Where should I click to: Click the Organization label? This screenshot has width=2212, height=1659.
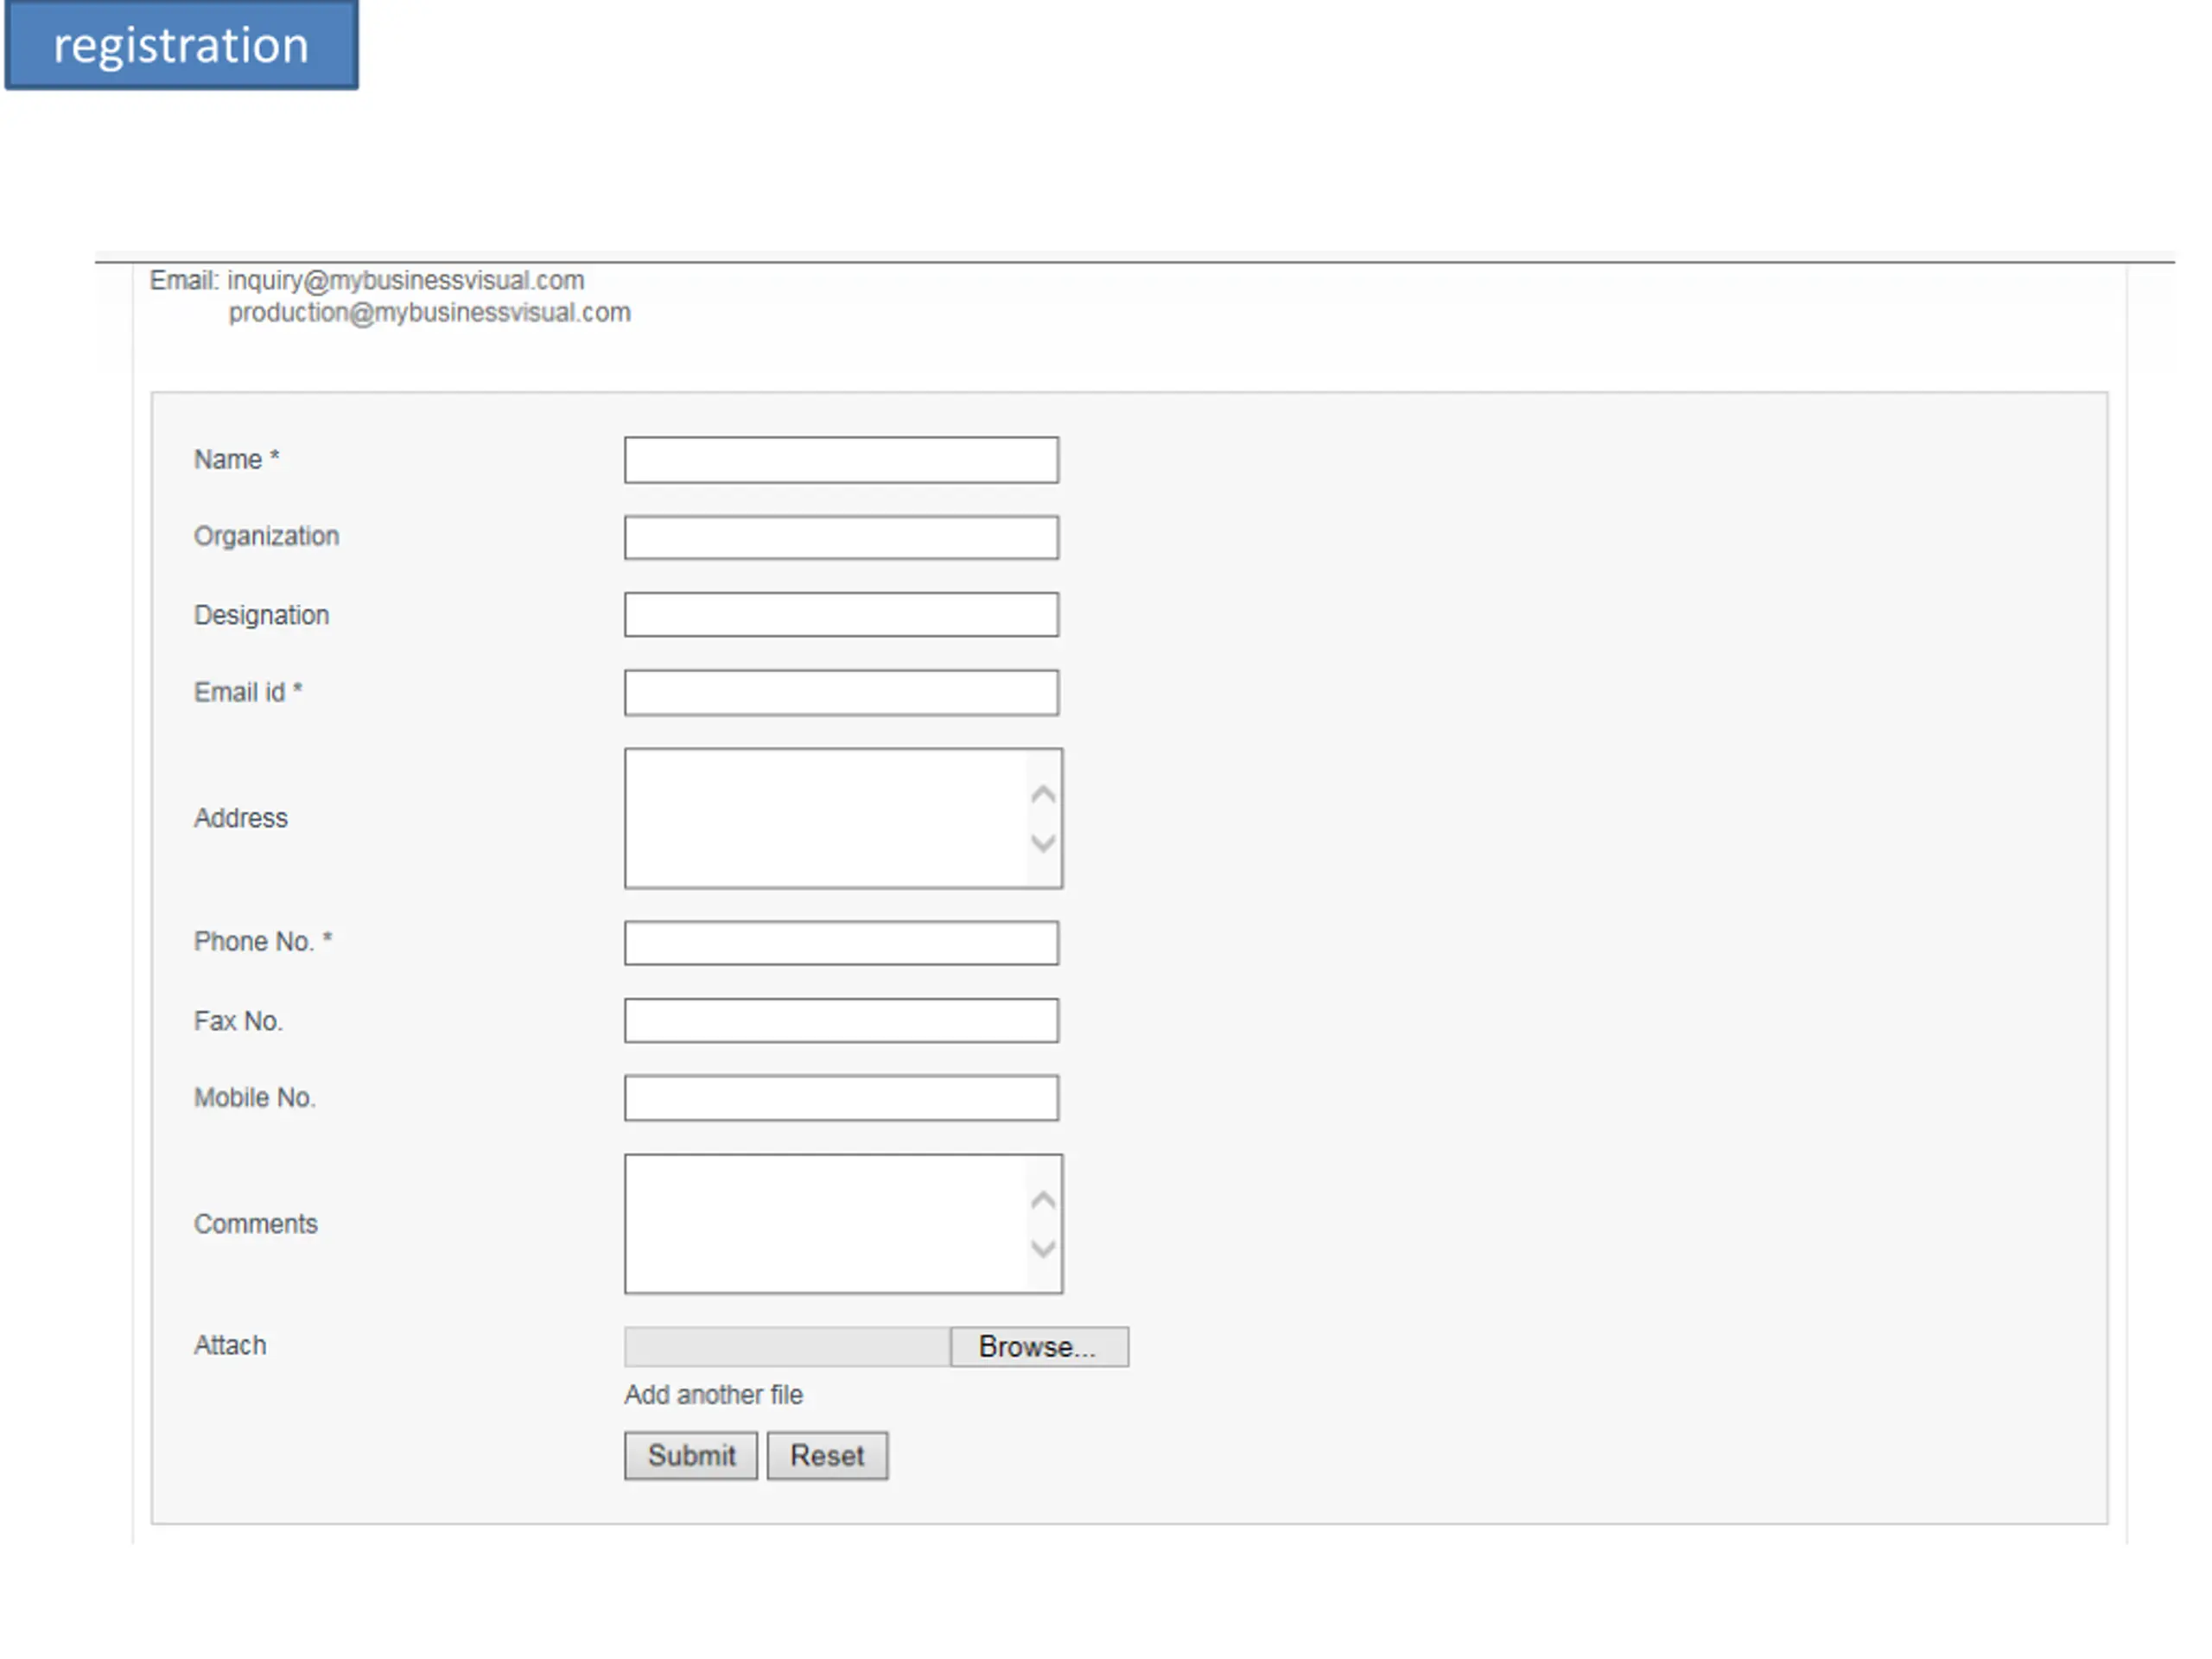tap(267, 537)
